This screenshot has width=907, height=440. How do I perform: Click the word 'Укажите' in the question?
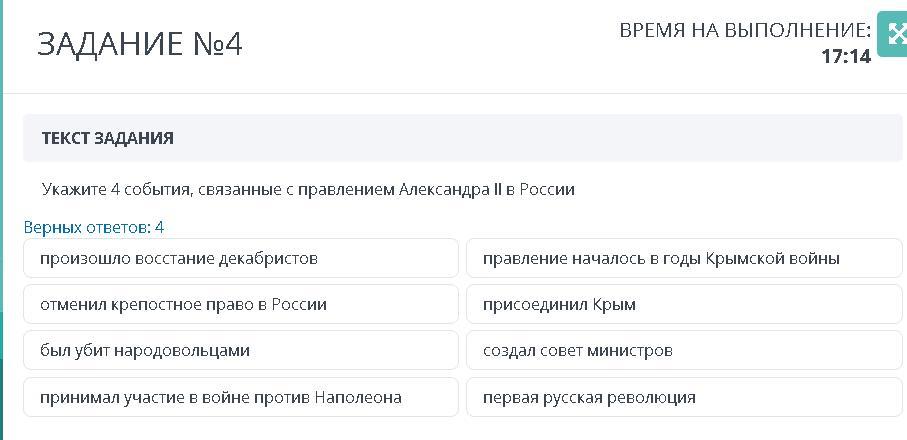tap(73, 190)
